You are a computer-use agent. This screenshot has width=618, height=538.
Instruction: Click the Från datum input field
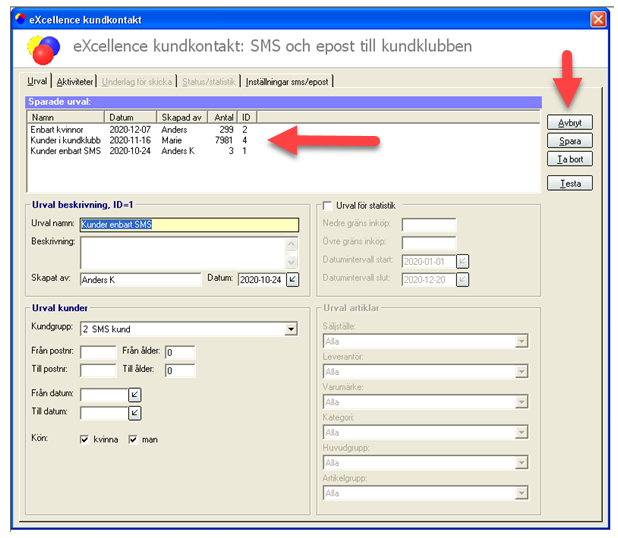(x=104, y=395)
